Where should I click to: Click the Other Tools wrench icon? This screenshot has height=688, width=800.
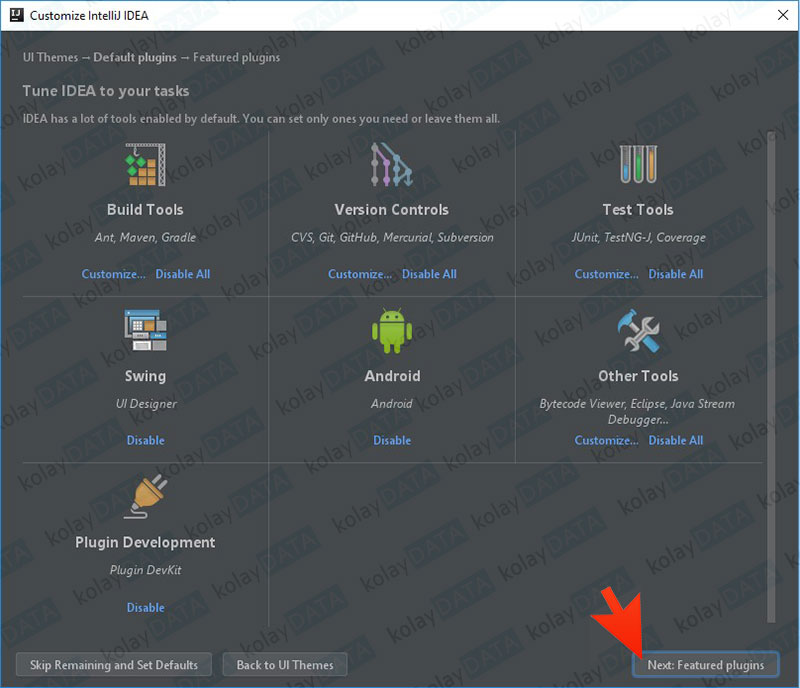[x=637, y=331]
